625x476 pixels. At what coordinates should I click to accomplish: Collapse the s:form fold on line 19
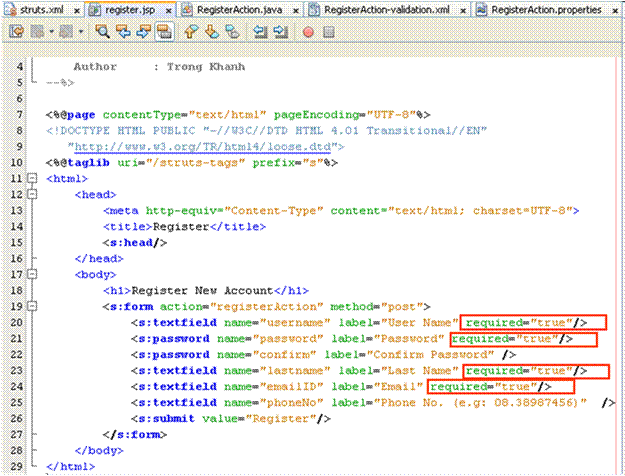[x=32, y=306]
